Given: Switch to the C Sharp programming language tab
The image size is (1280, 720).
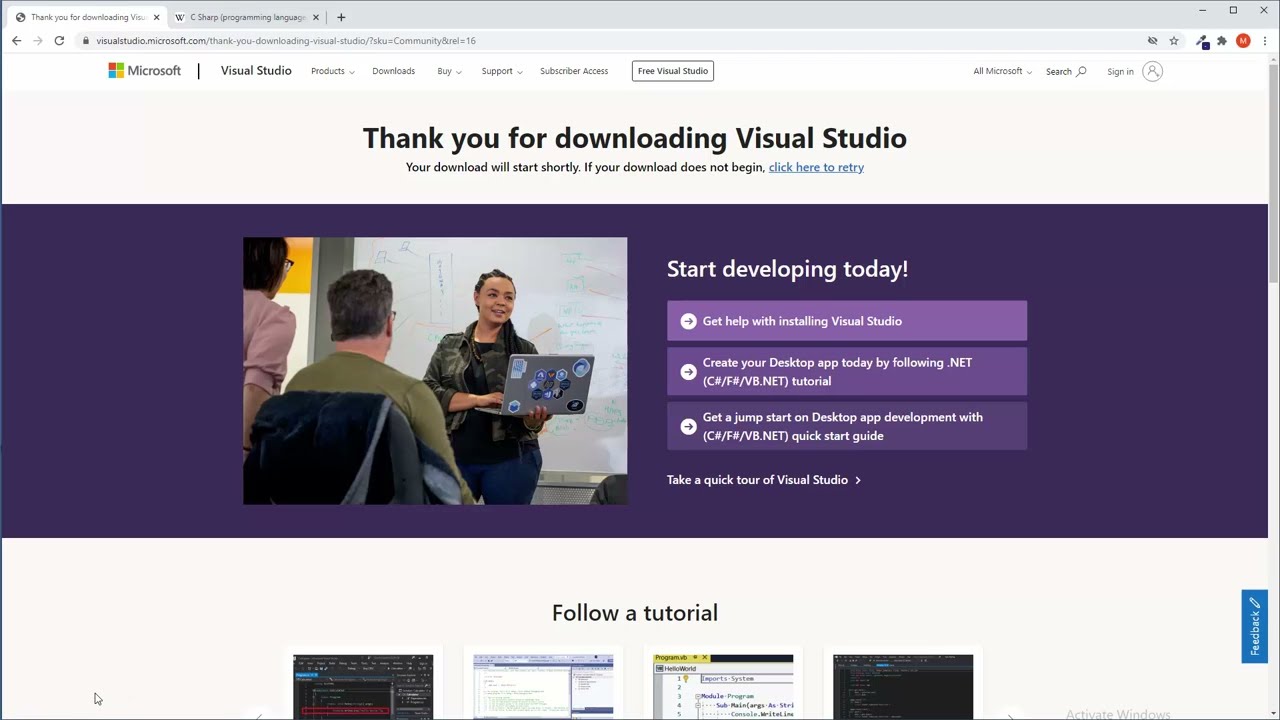Looking at the screenshot, I should tap(247, 17).
